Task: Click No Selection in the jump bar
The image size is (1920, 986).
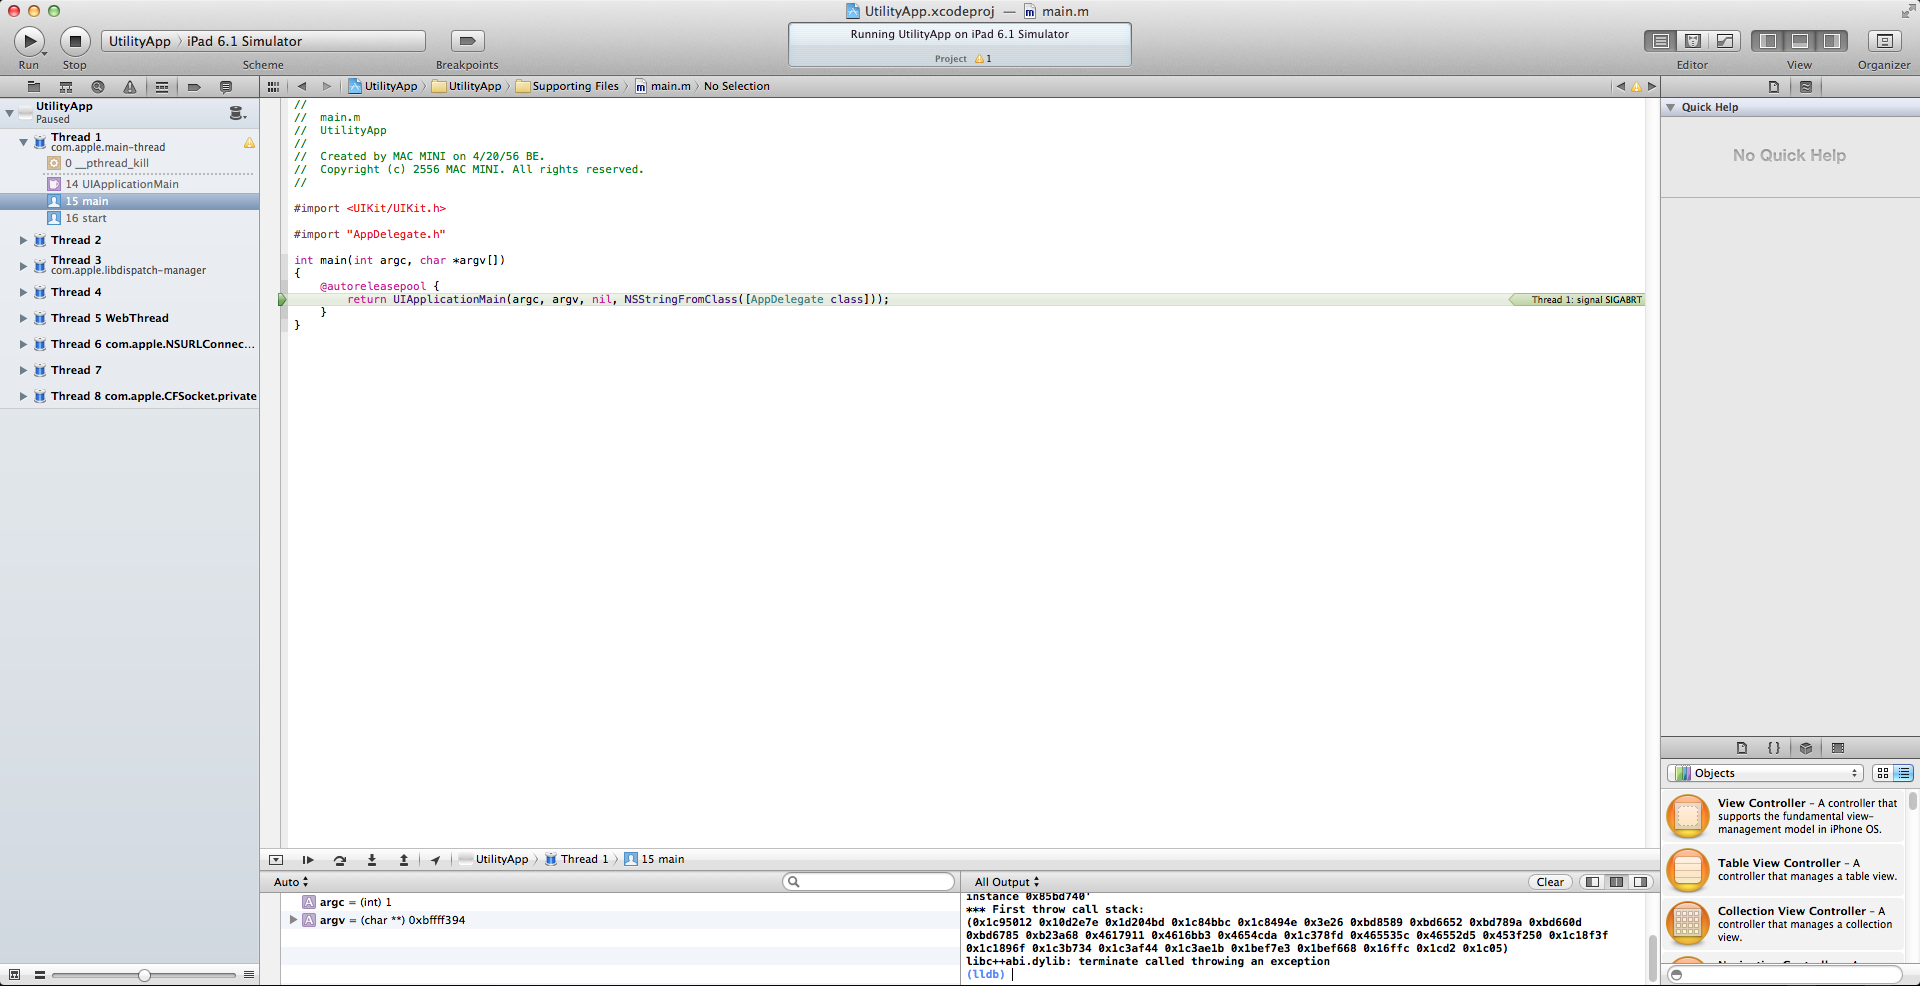Action: (x=737, y=87)
